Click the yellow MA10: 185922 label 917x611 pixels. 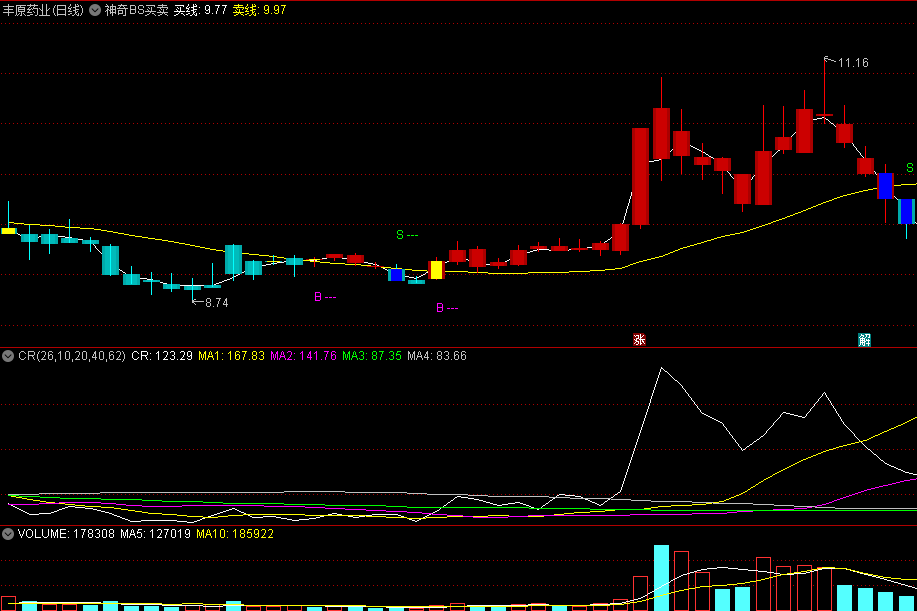[235, 534]
